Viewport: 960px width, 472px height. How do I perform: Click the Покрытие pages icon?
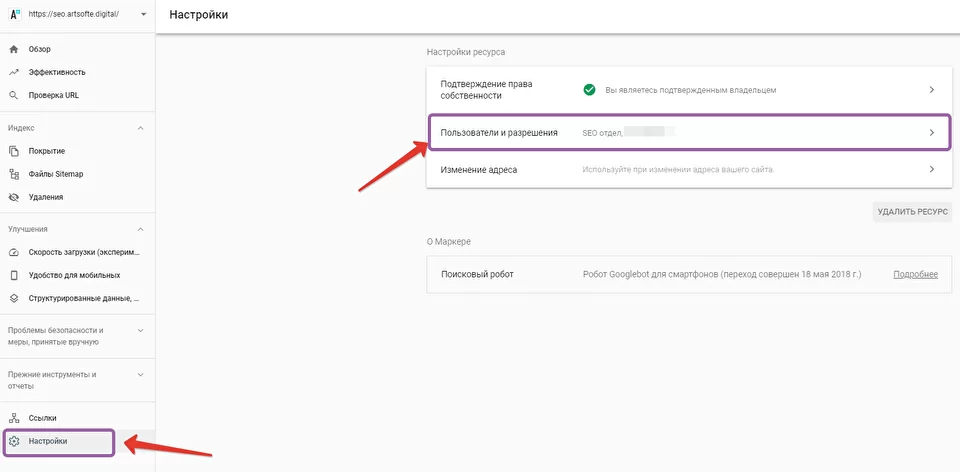15,151
